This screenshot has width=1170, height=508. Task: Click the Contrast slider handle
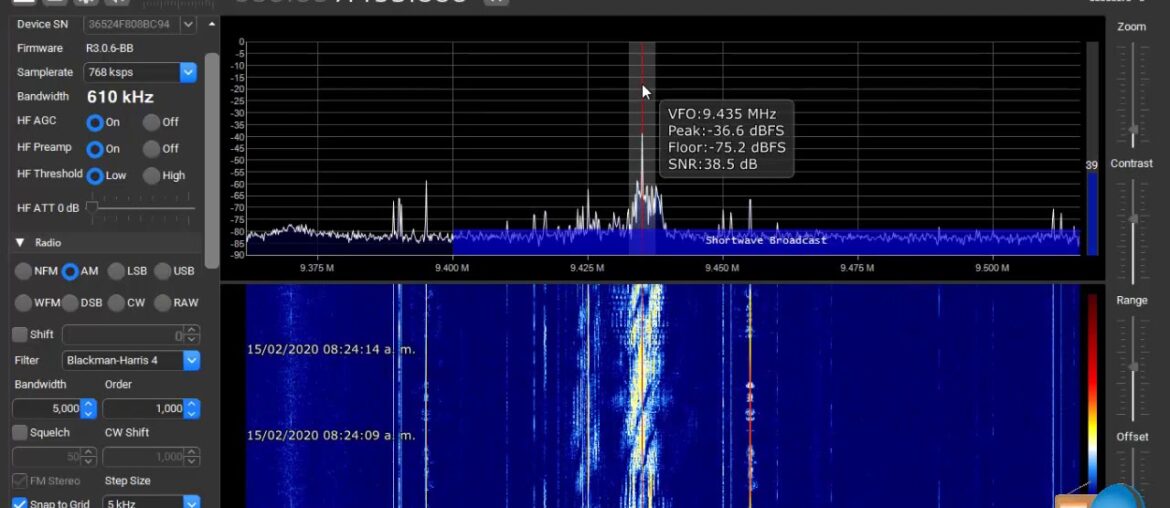coord(1133,219)
